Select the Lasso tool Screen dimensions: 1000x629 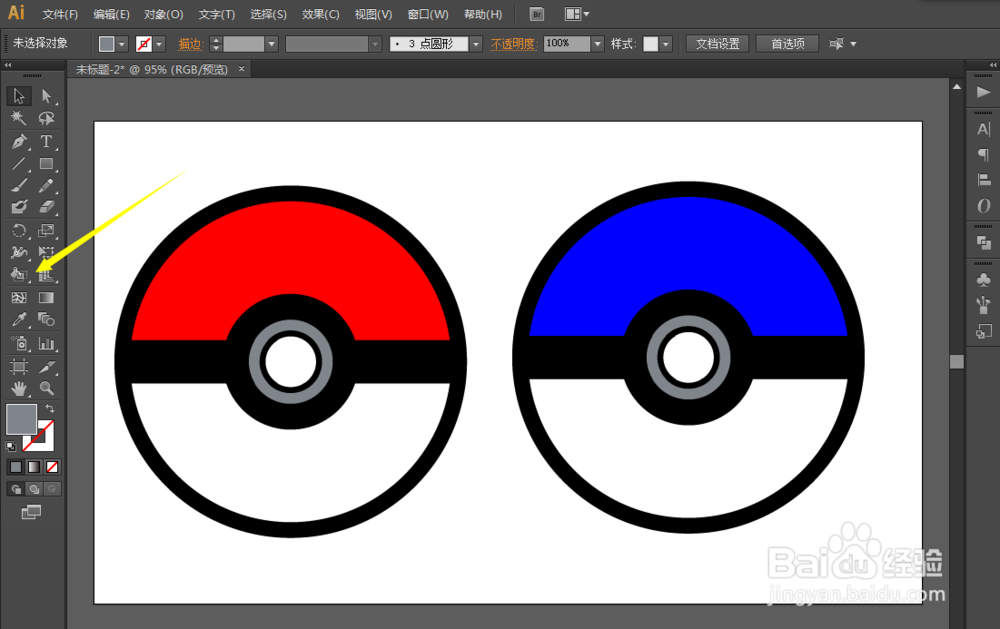(46, 118)
